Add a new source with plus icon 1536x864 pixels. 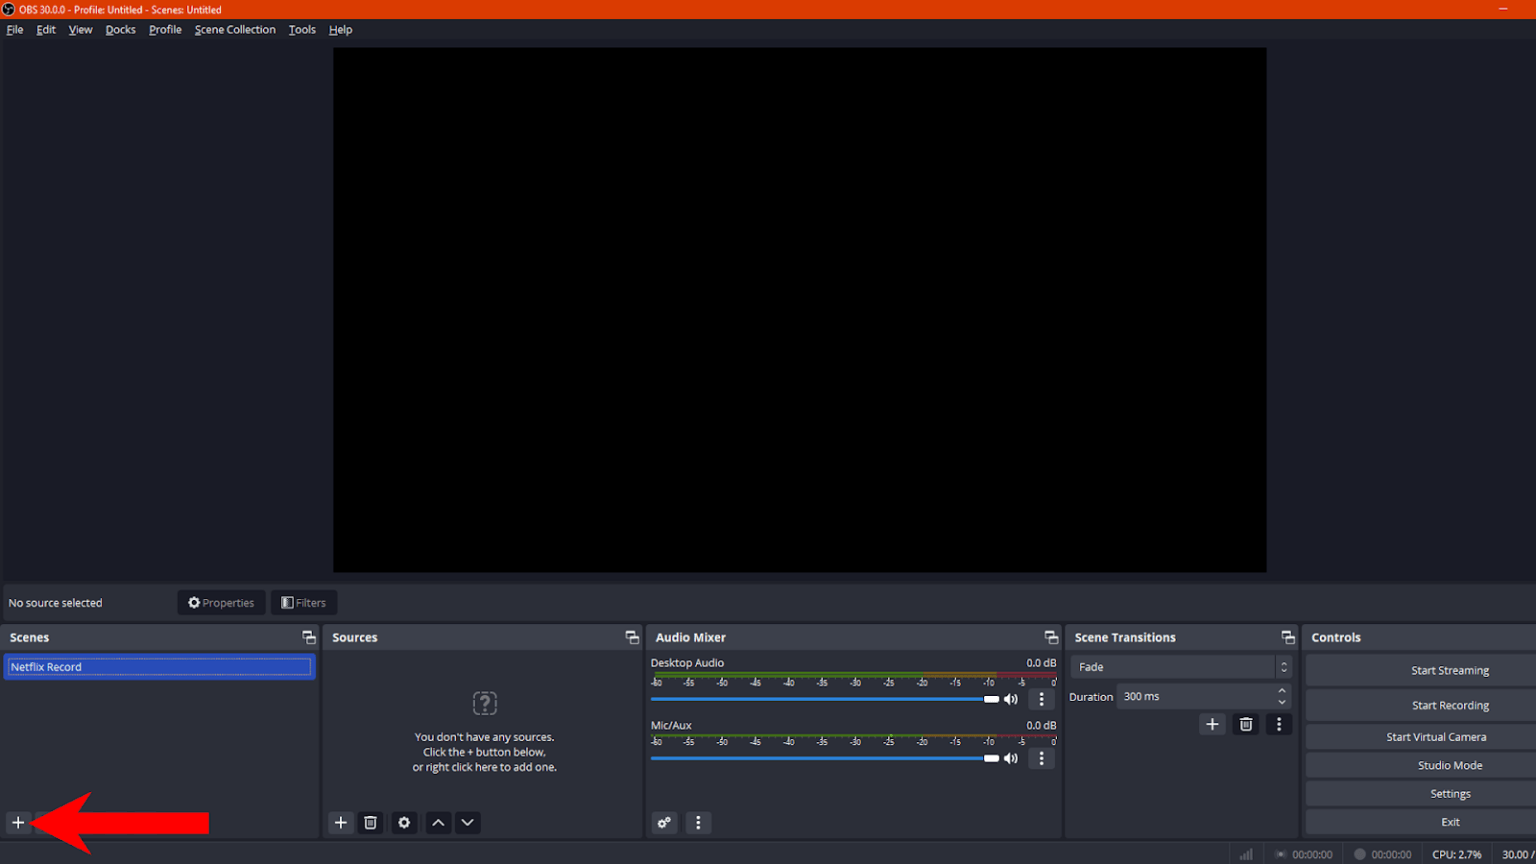point(341,822)
